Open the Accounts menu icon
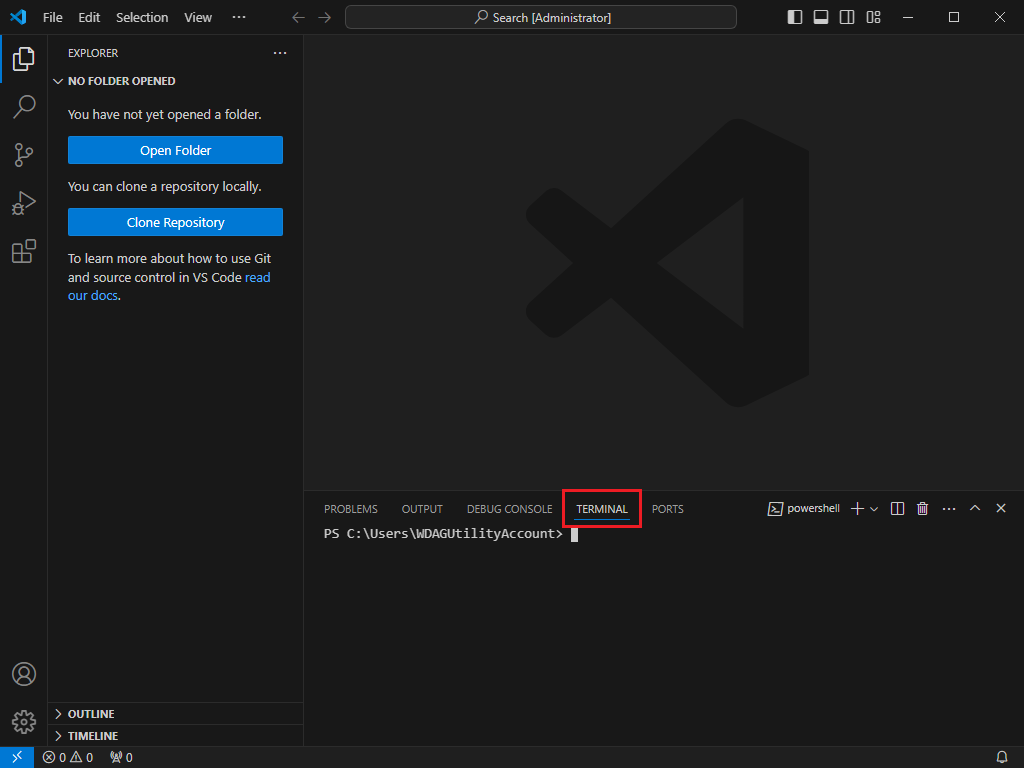Screen dimensions: 1024x768 24,674
